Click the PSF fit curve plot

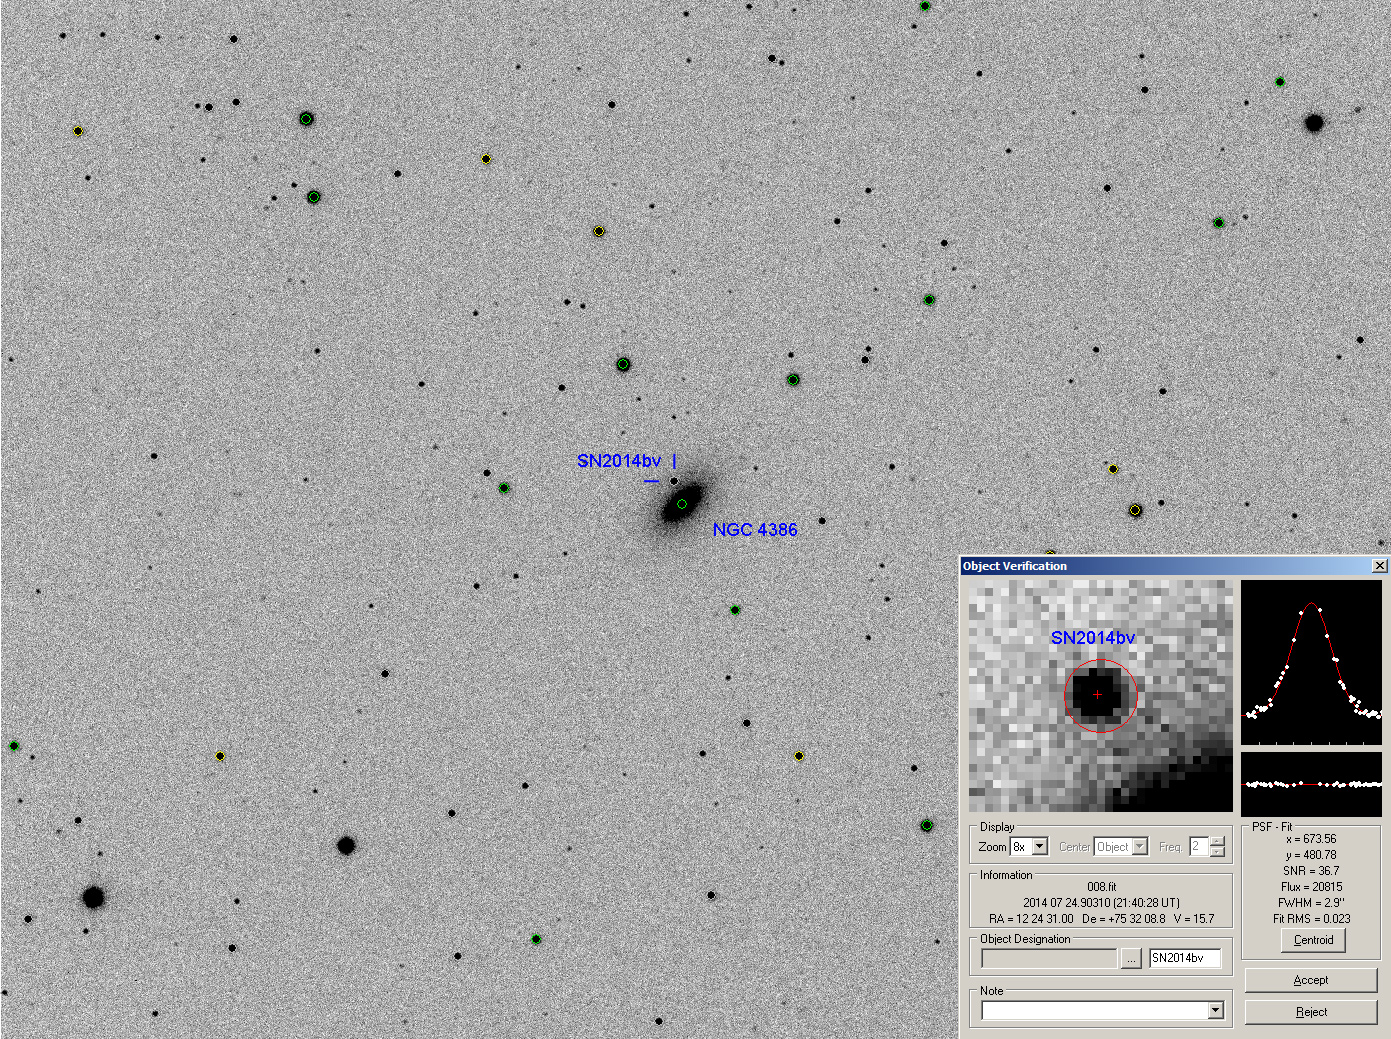pos(1311,663)
